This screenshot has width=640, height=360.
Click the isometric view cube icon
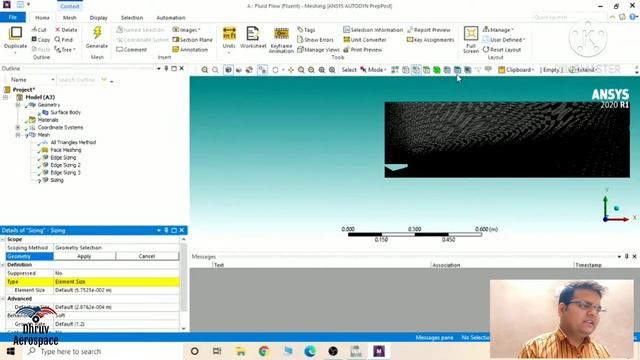(228, 70)
